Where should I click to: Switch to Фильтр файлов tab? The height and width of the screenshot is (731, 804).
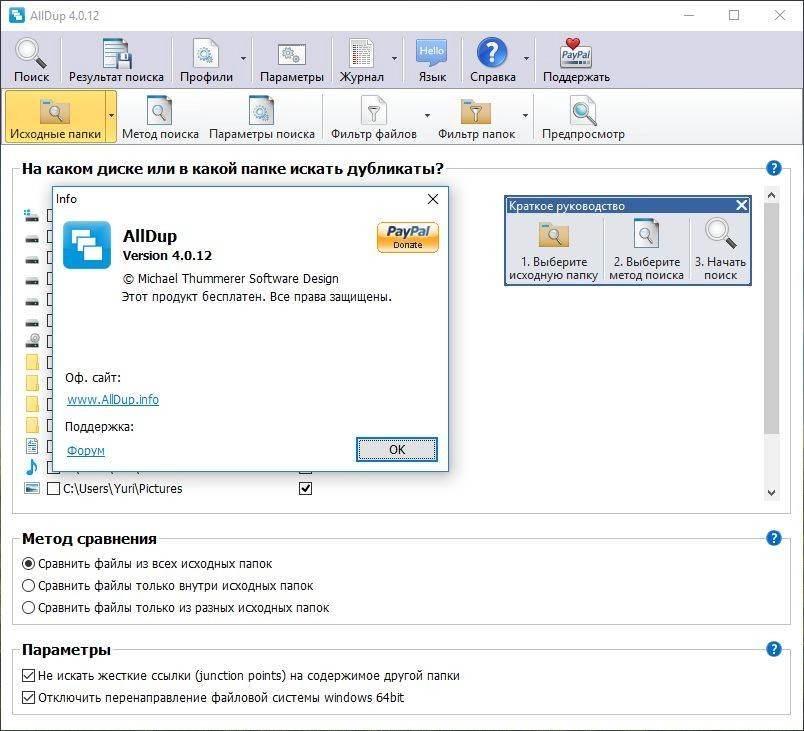374,117
